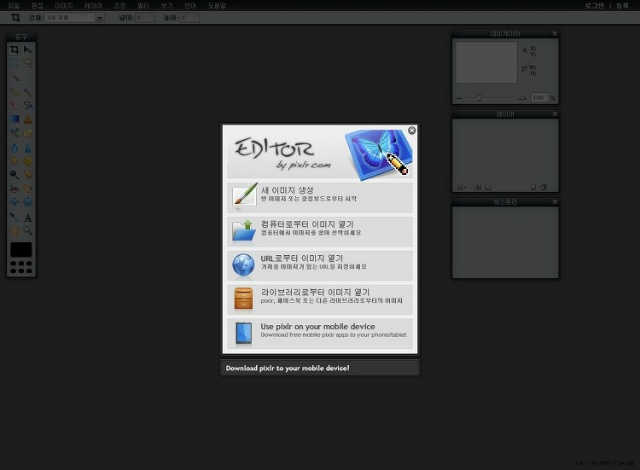Click the crop icon in options bar
This screenshot has height=470, width=640.
[x=15, y=18]
